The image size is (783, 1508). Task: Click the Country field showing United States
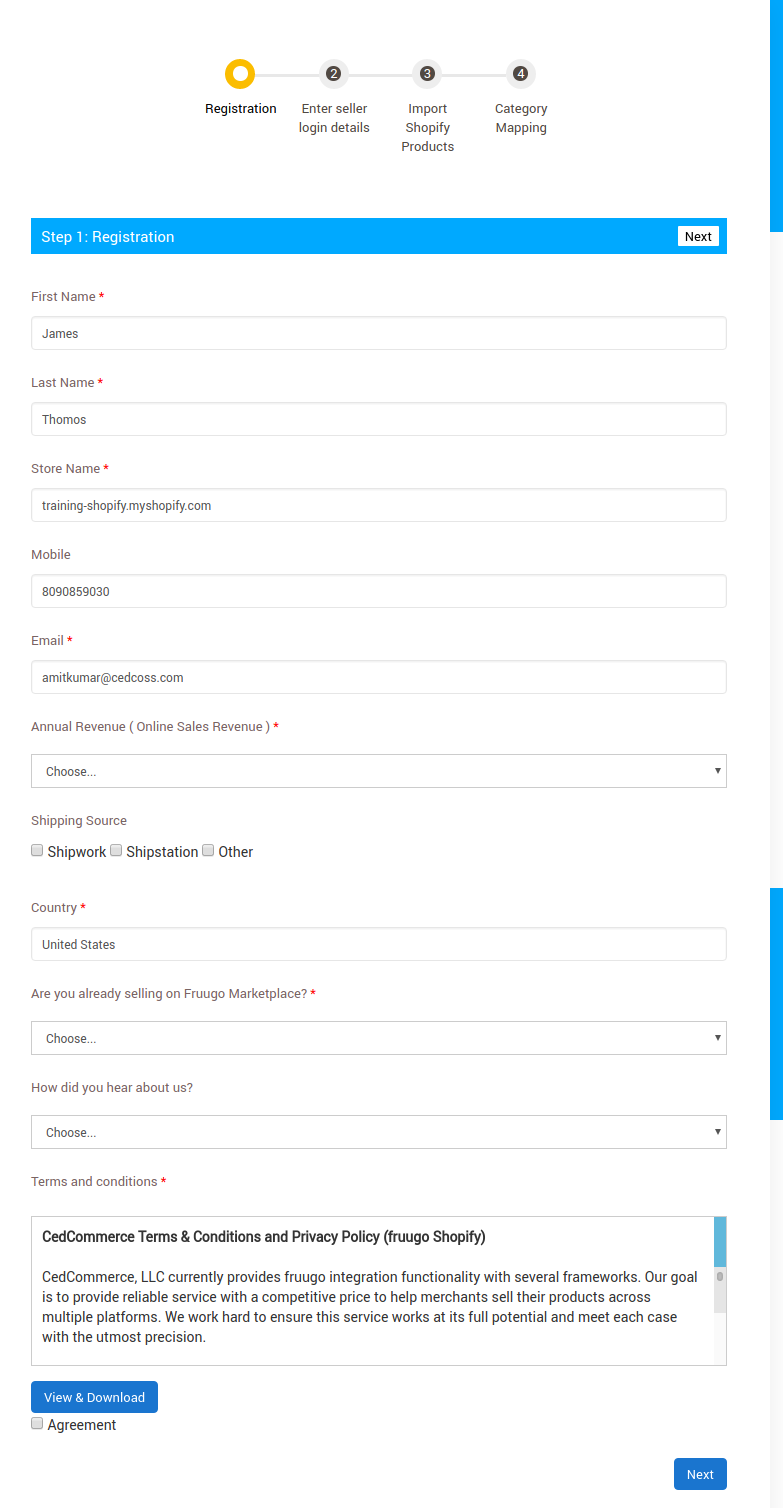379,944
